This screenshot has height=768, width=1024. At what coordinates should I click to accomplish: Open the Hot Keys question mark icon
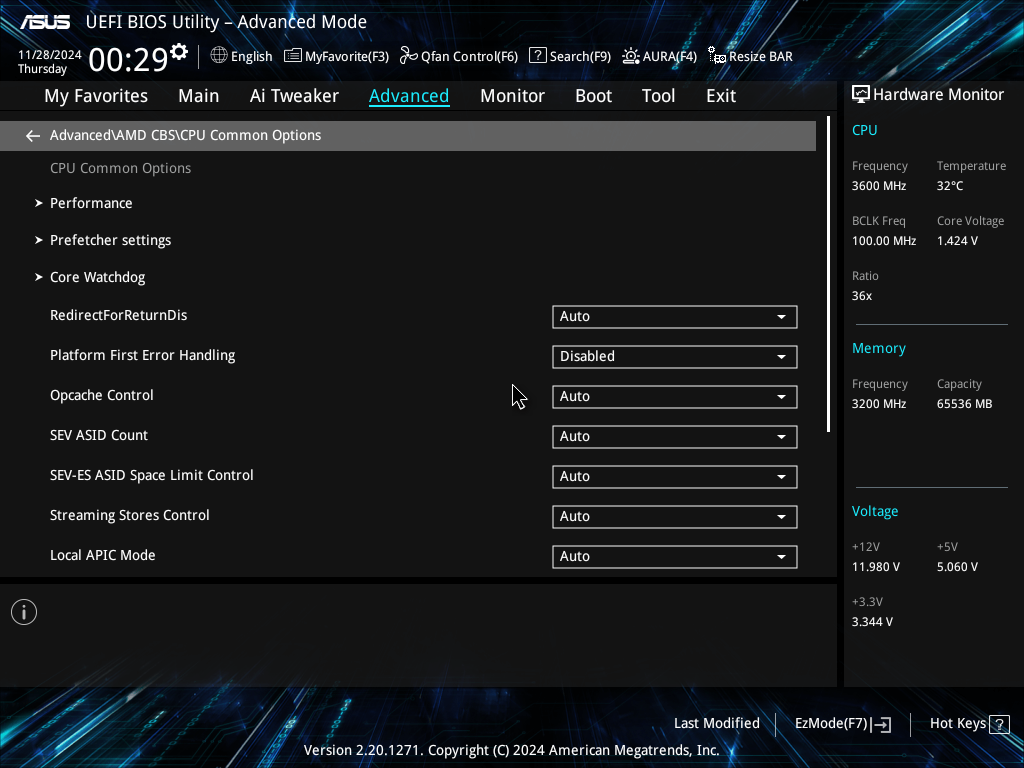pos(999,724)
